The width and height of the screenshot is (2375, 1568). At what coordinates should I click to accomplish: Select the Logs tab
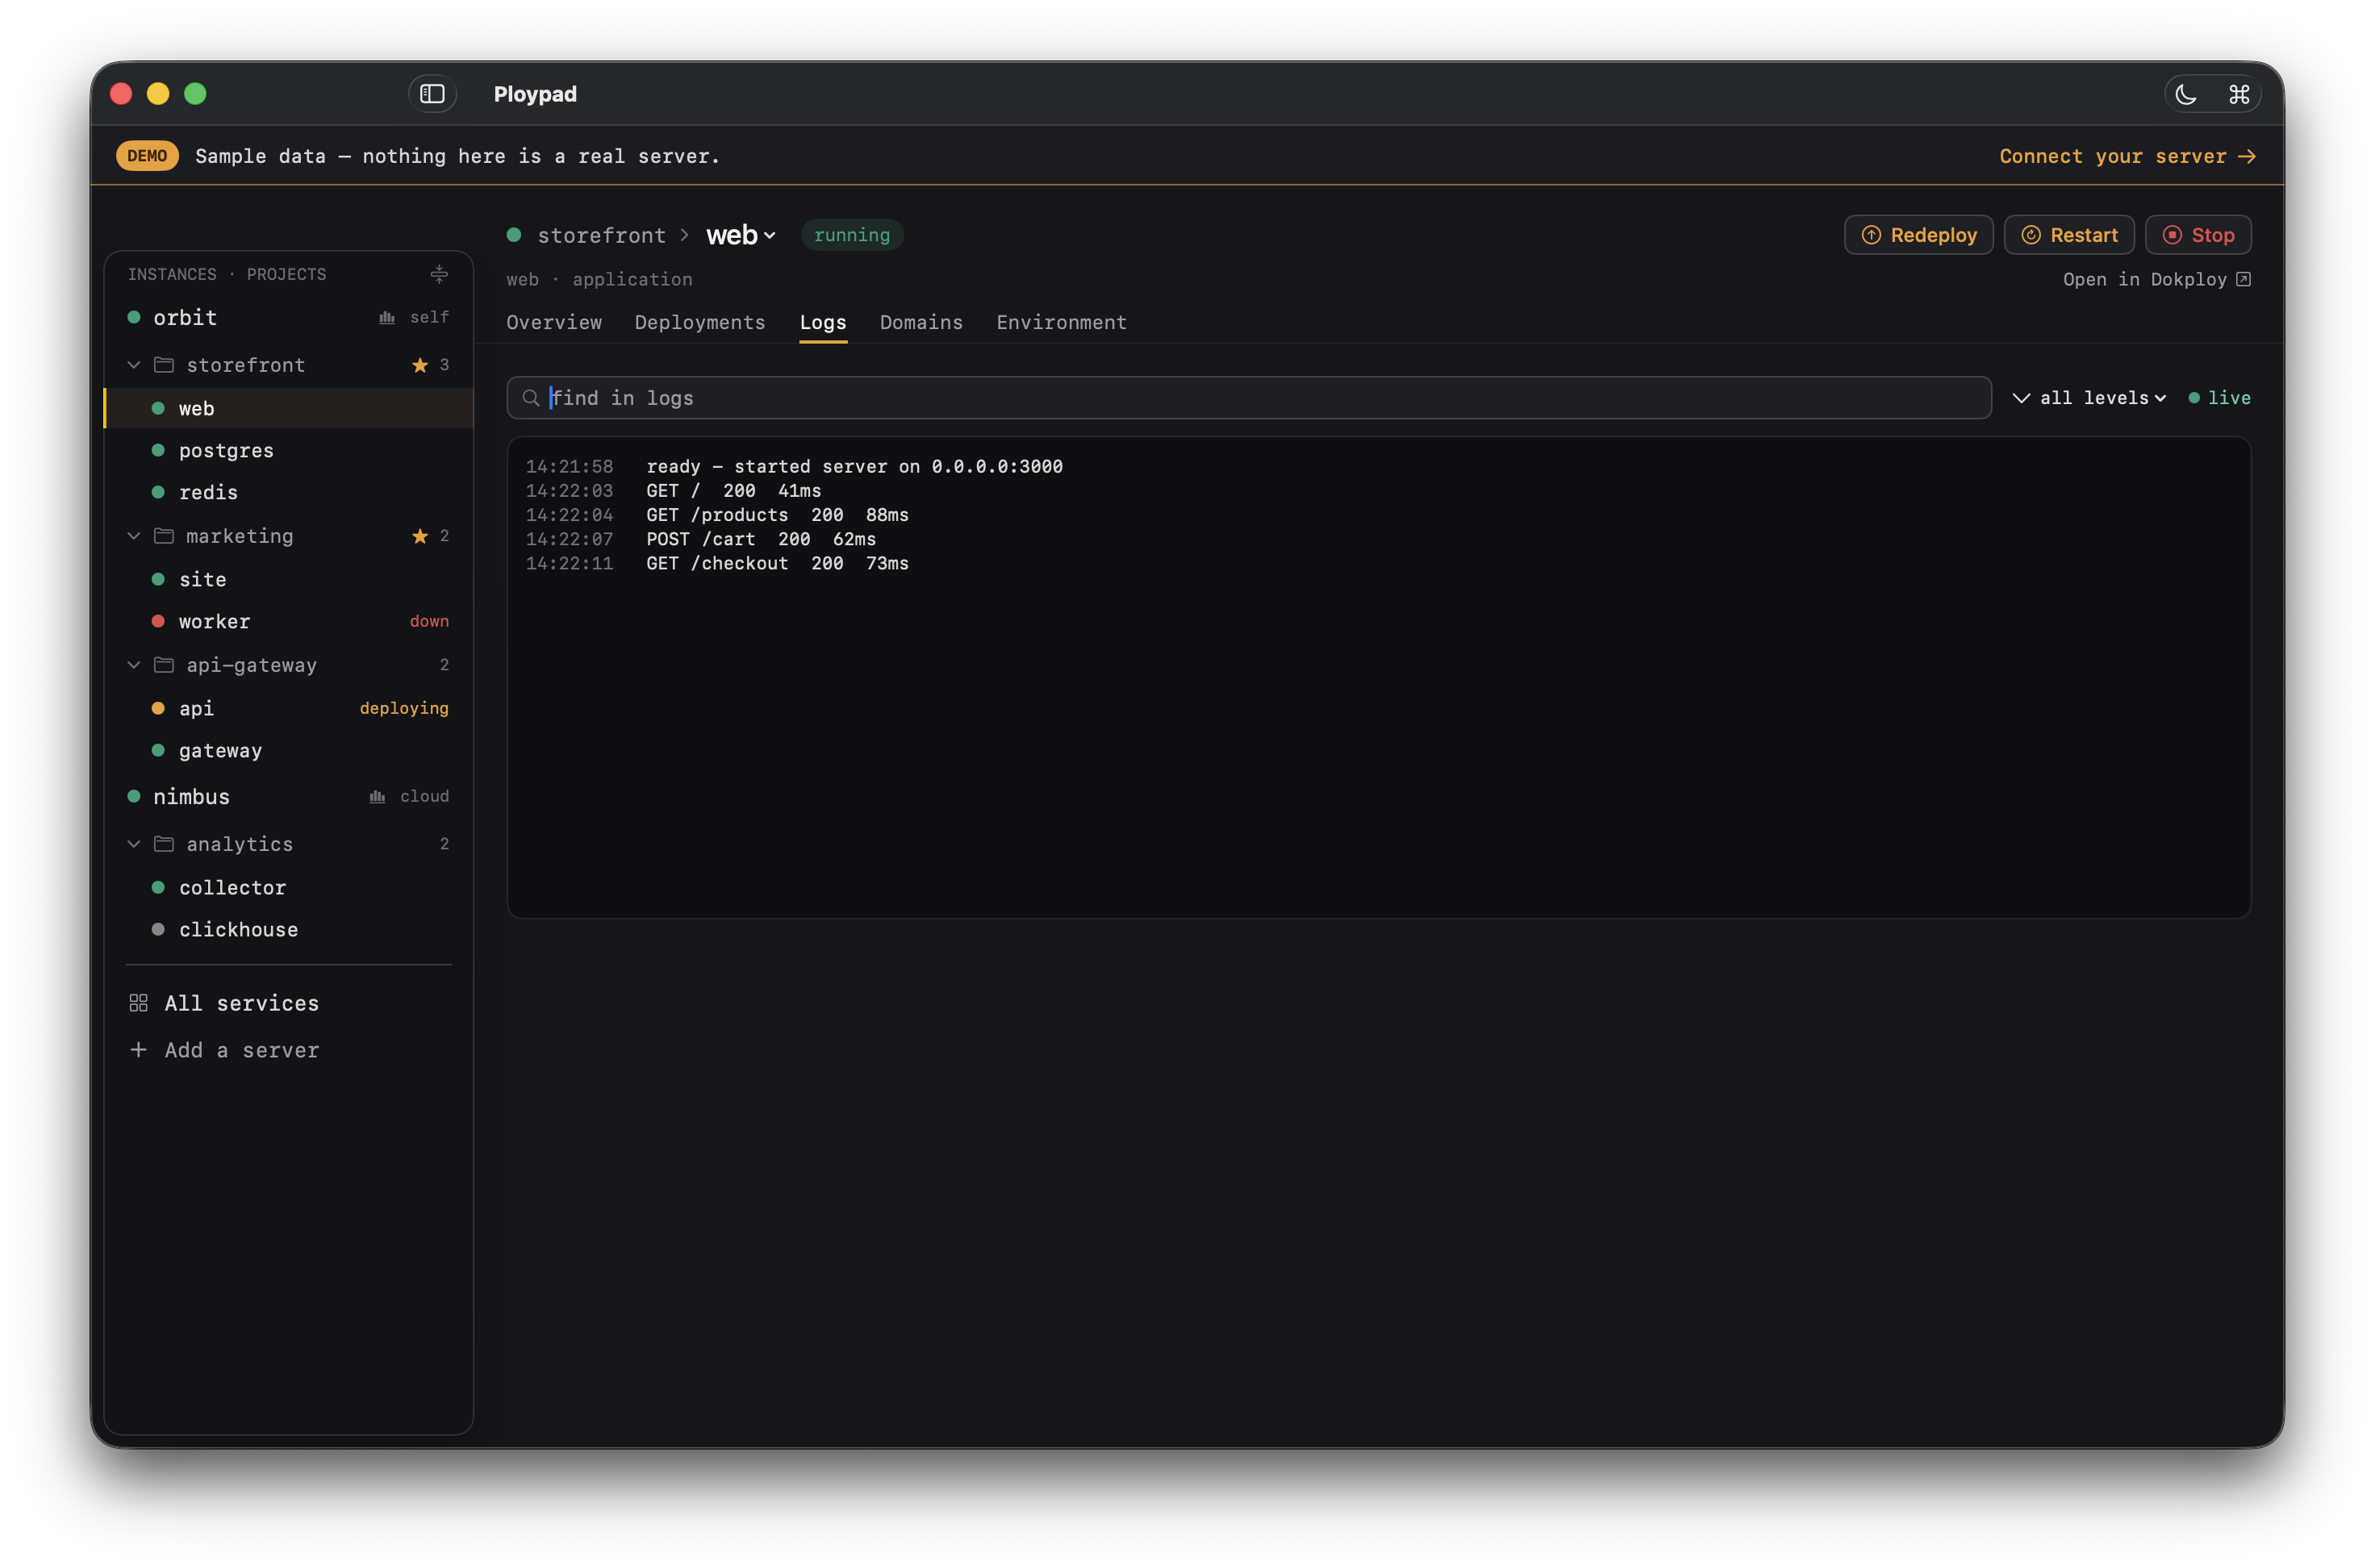(823, 322)
